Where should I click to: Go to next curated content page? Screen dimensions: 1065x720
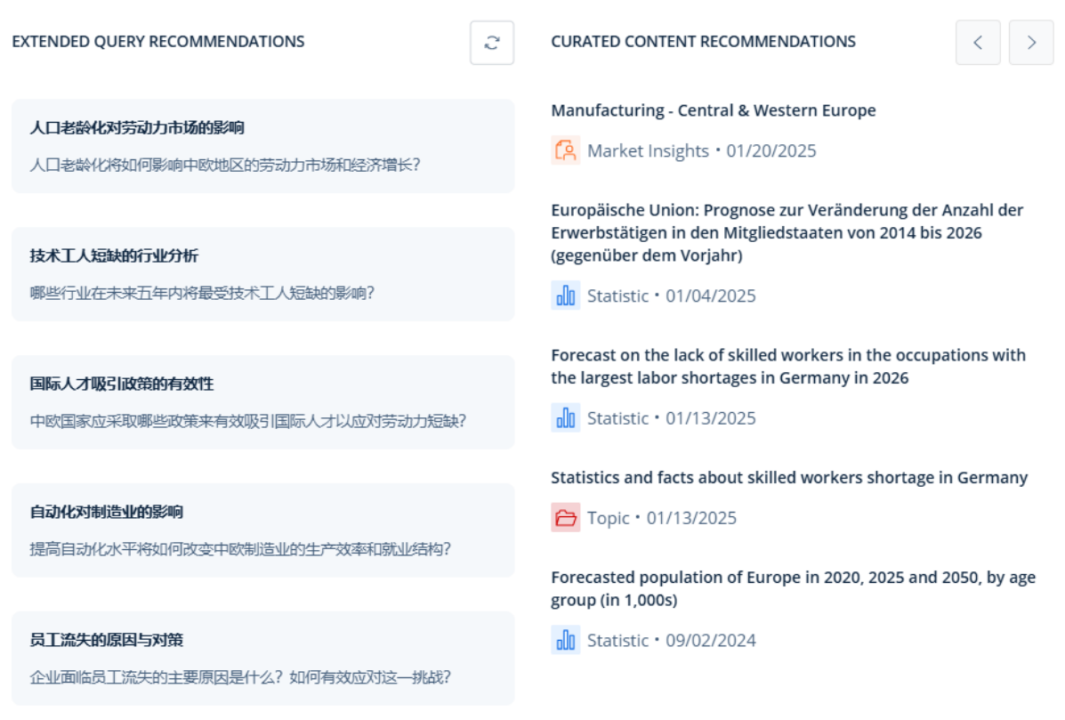pos(1031,43)
